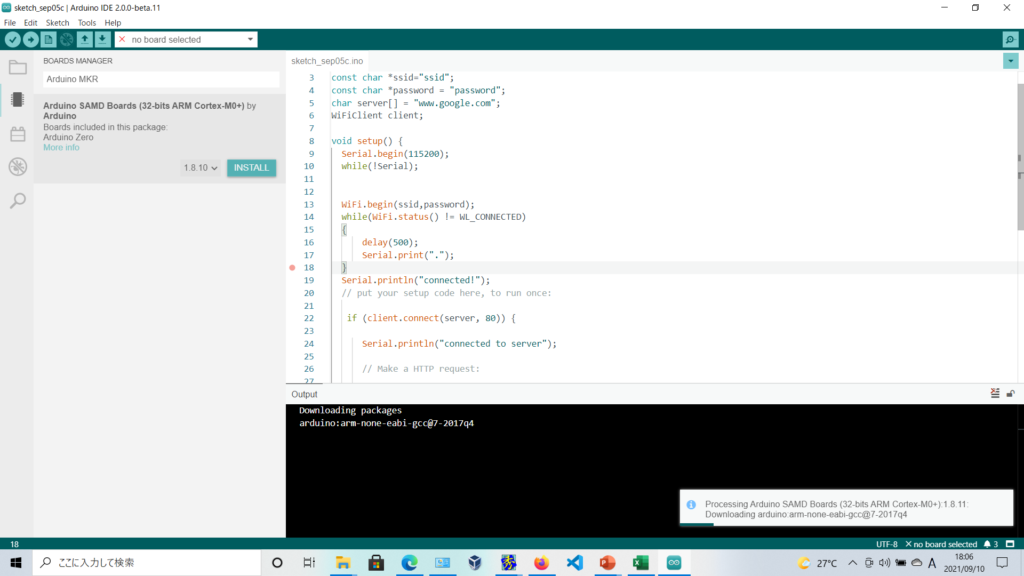Screen dimensions: 1024x576
Task: Click the New sketch toolbar icon
Action: [48, 39]
